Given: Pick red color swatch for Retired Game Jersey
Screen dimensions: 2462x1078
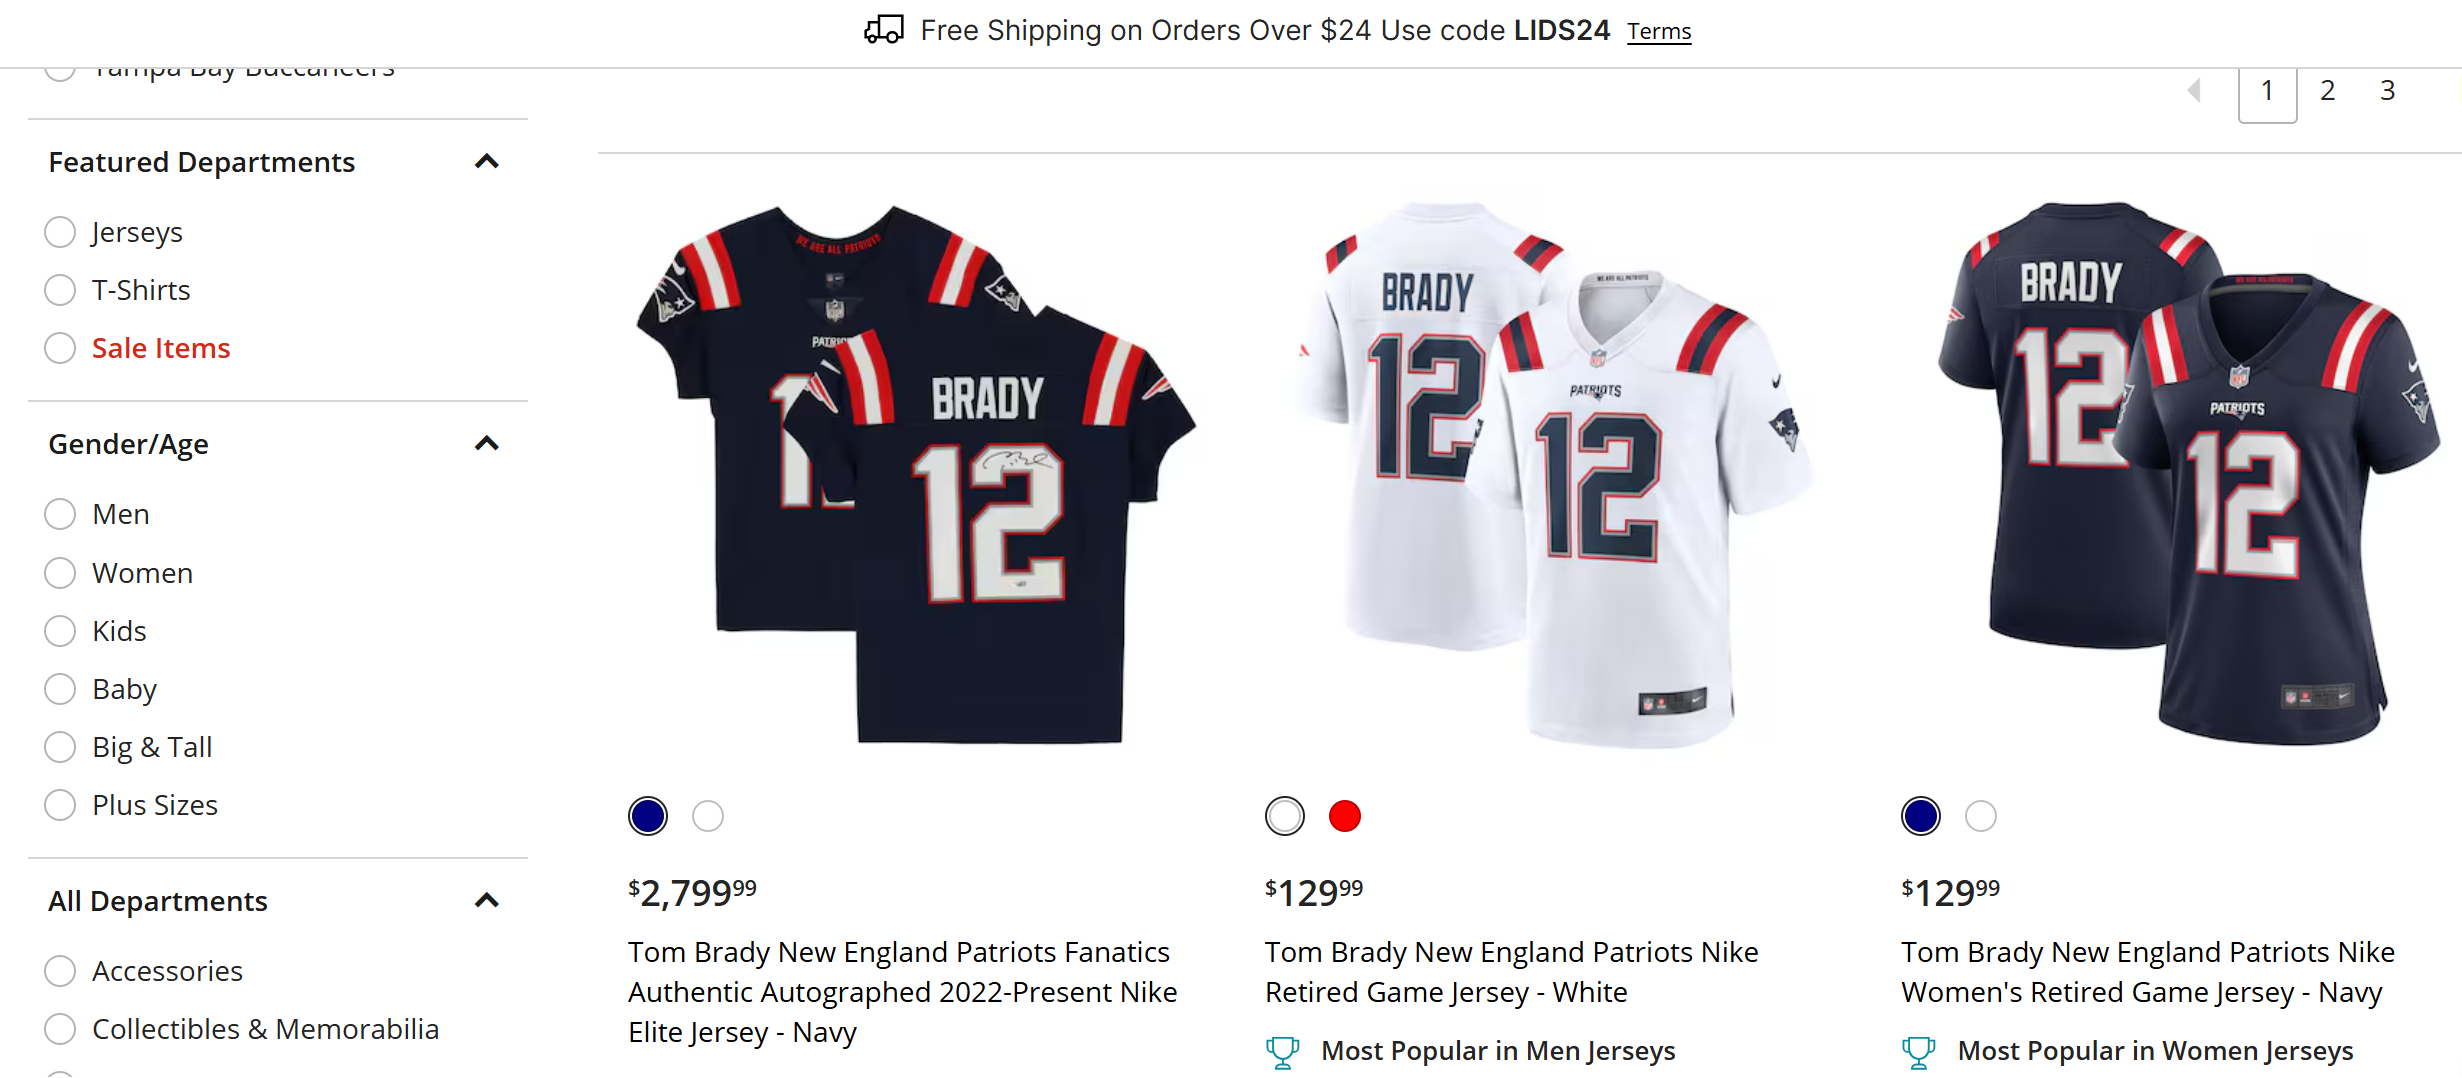Looking at the screenshot, I should [x=1344, y=816].
